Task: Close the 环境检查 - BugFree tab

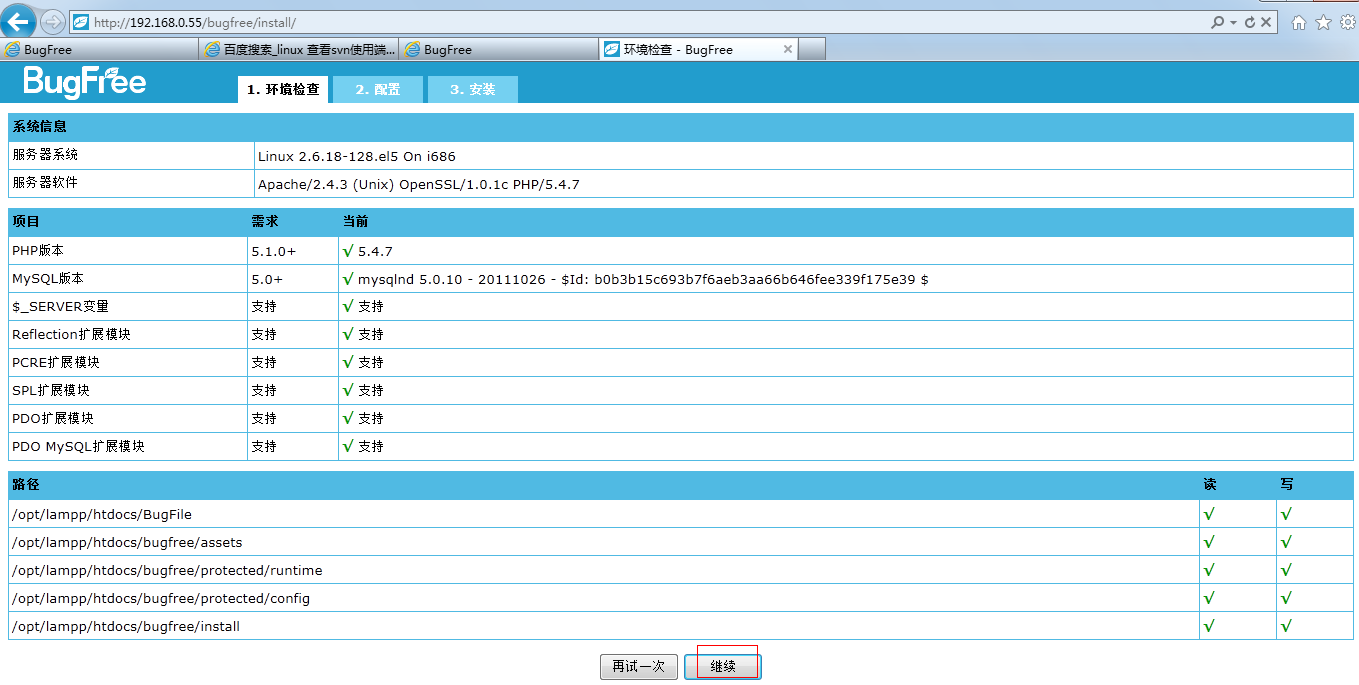Action: pos(787,49)
